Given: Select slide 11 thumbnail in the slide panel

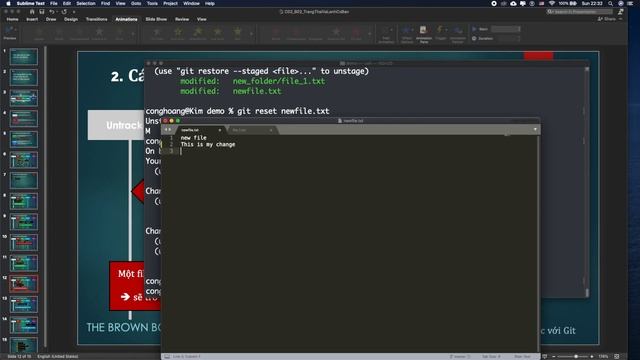Looking at the screenshot, I should [24, 263].
